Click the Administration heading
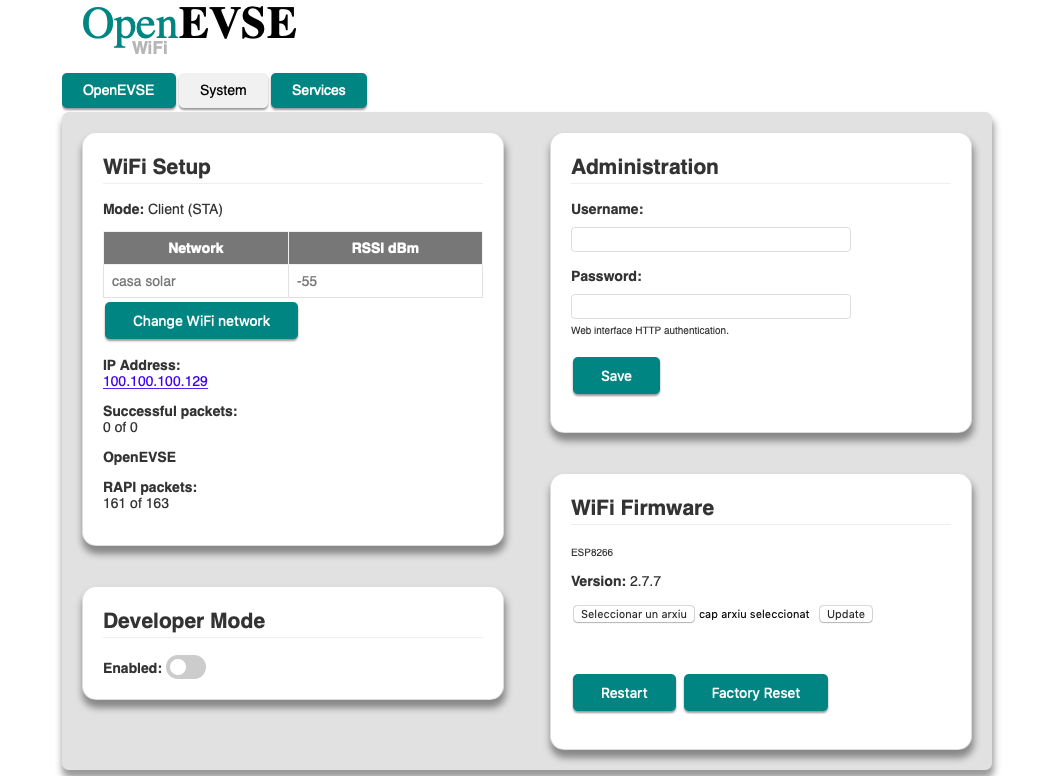Viewport: 1052px width, 776px height. coord(645,166)
